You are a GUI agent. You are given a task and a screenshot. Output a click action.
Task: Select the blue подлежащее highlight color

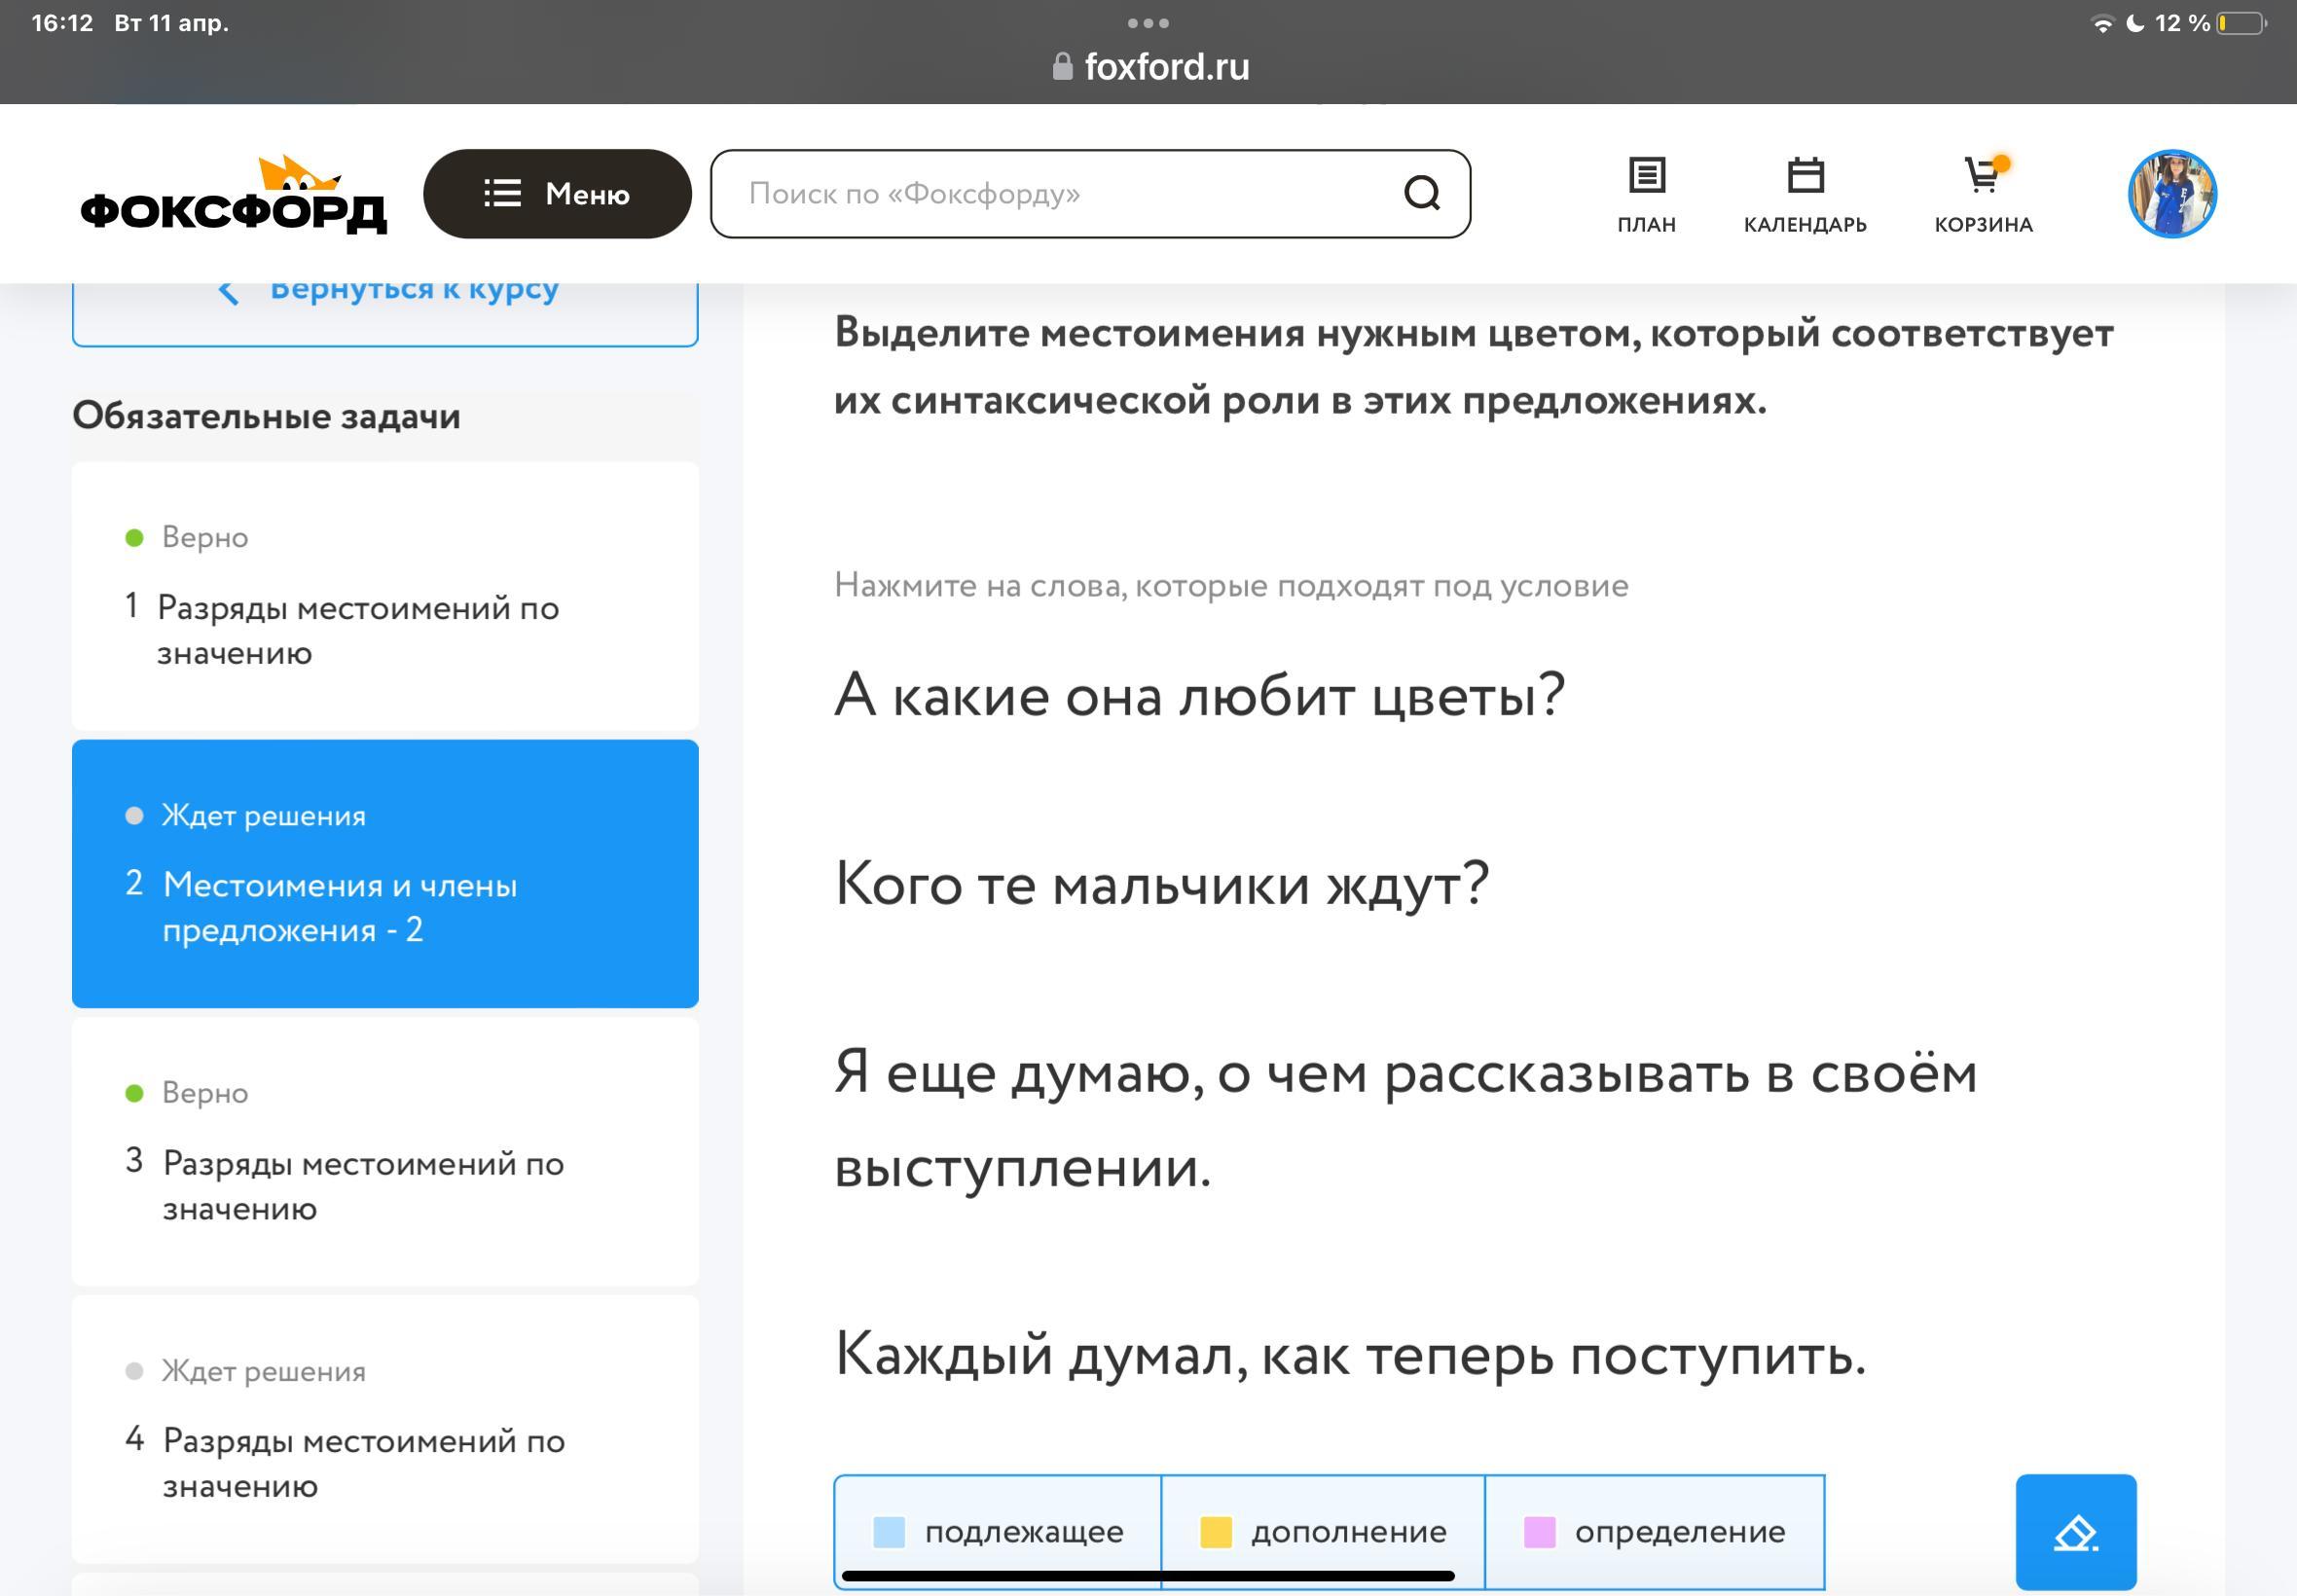998,1531
